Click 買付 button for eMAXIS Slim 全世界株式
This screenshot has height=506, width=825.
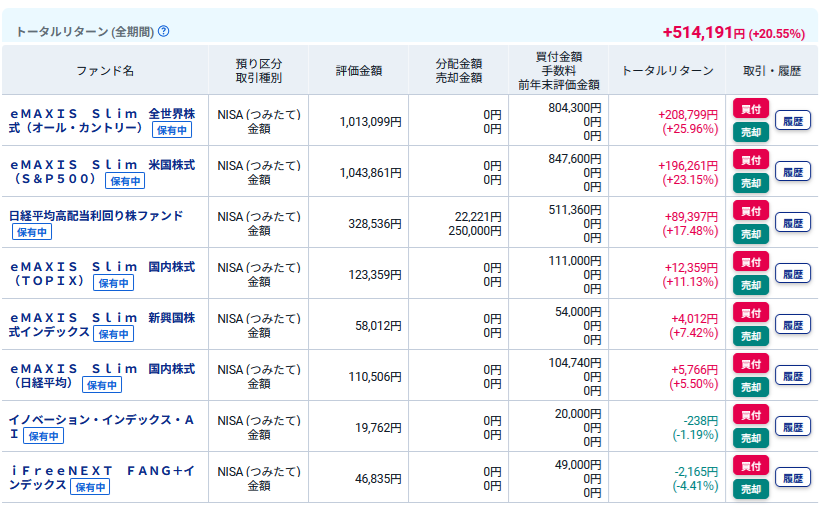point(751,109)
